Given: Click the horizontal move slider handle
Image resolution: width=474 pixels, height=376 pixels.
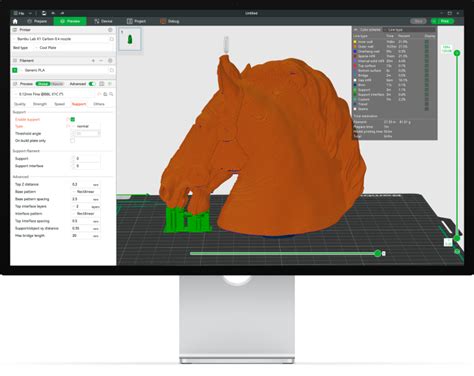Looking at the screenshot, I should [x=378, y=254].
